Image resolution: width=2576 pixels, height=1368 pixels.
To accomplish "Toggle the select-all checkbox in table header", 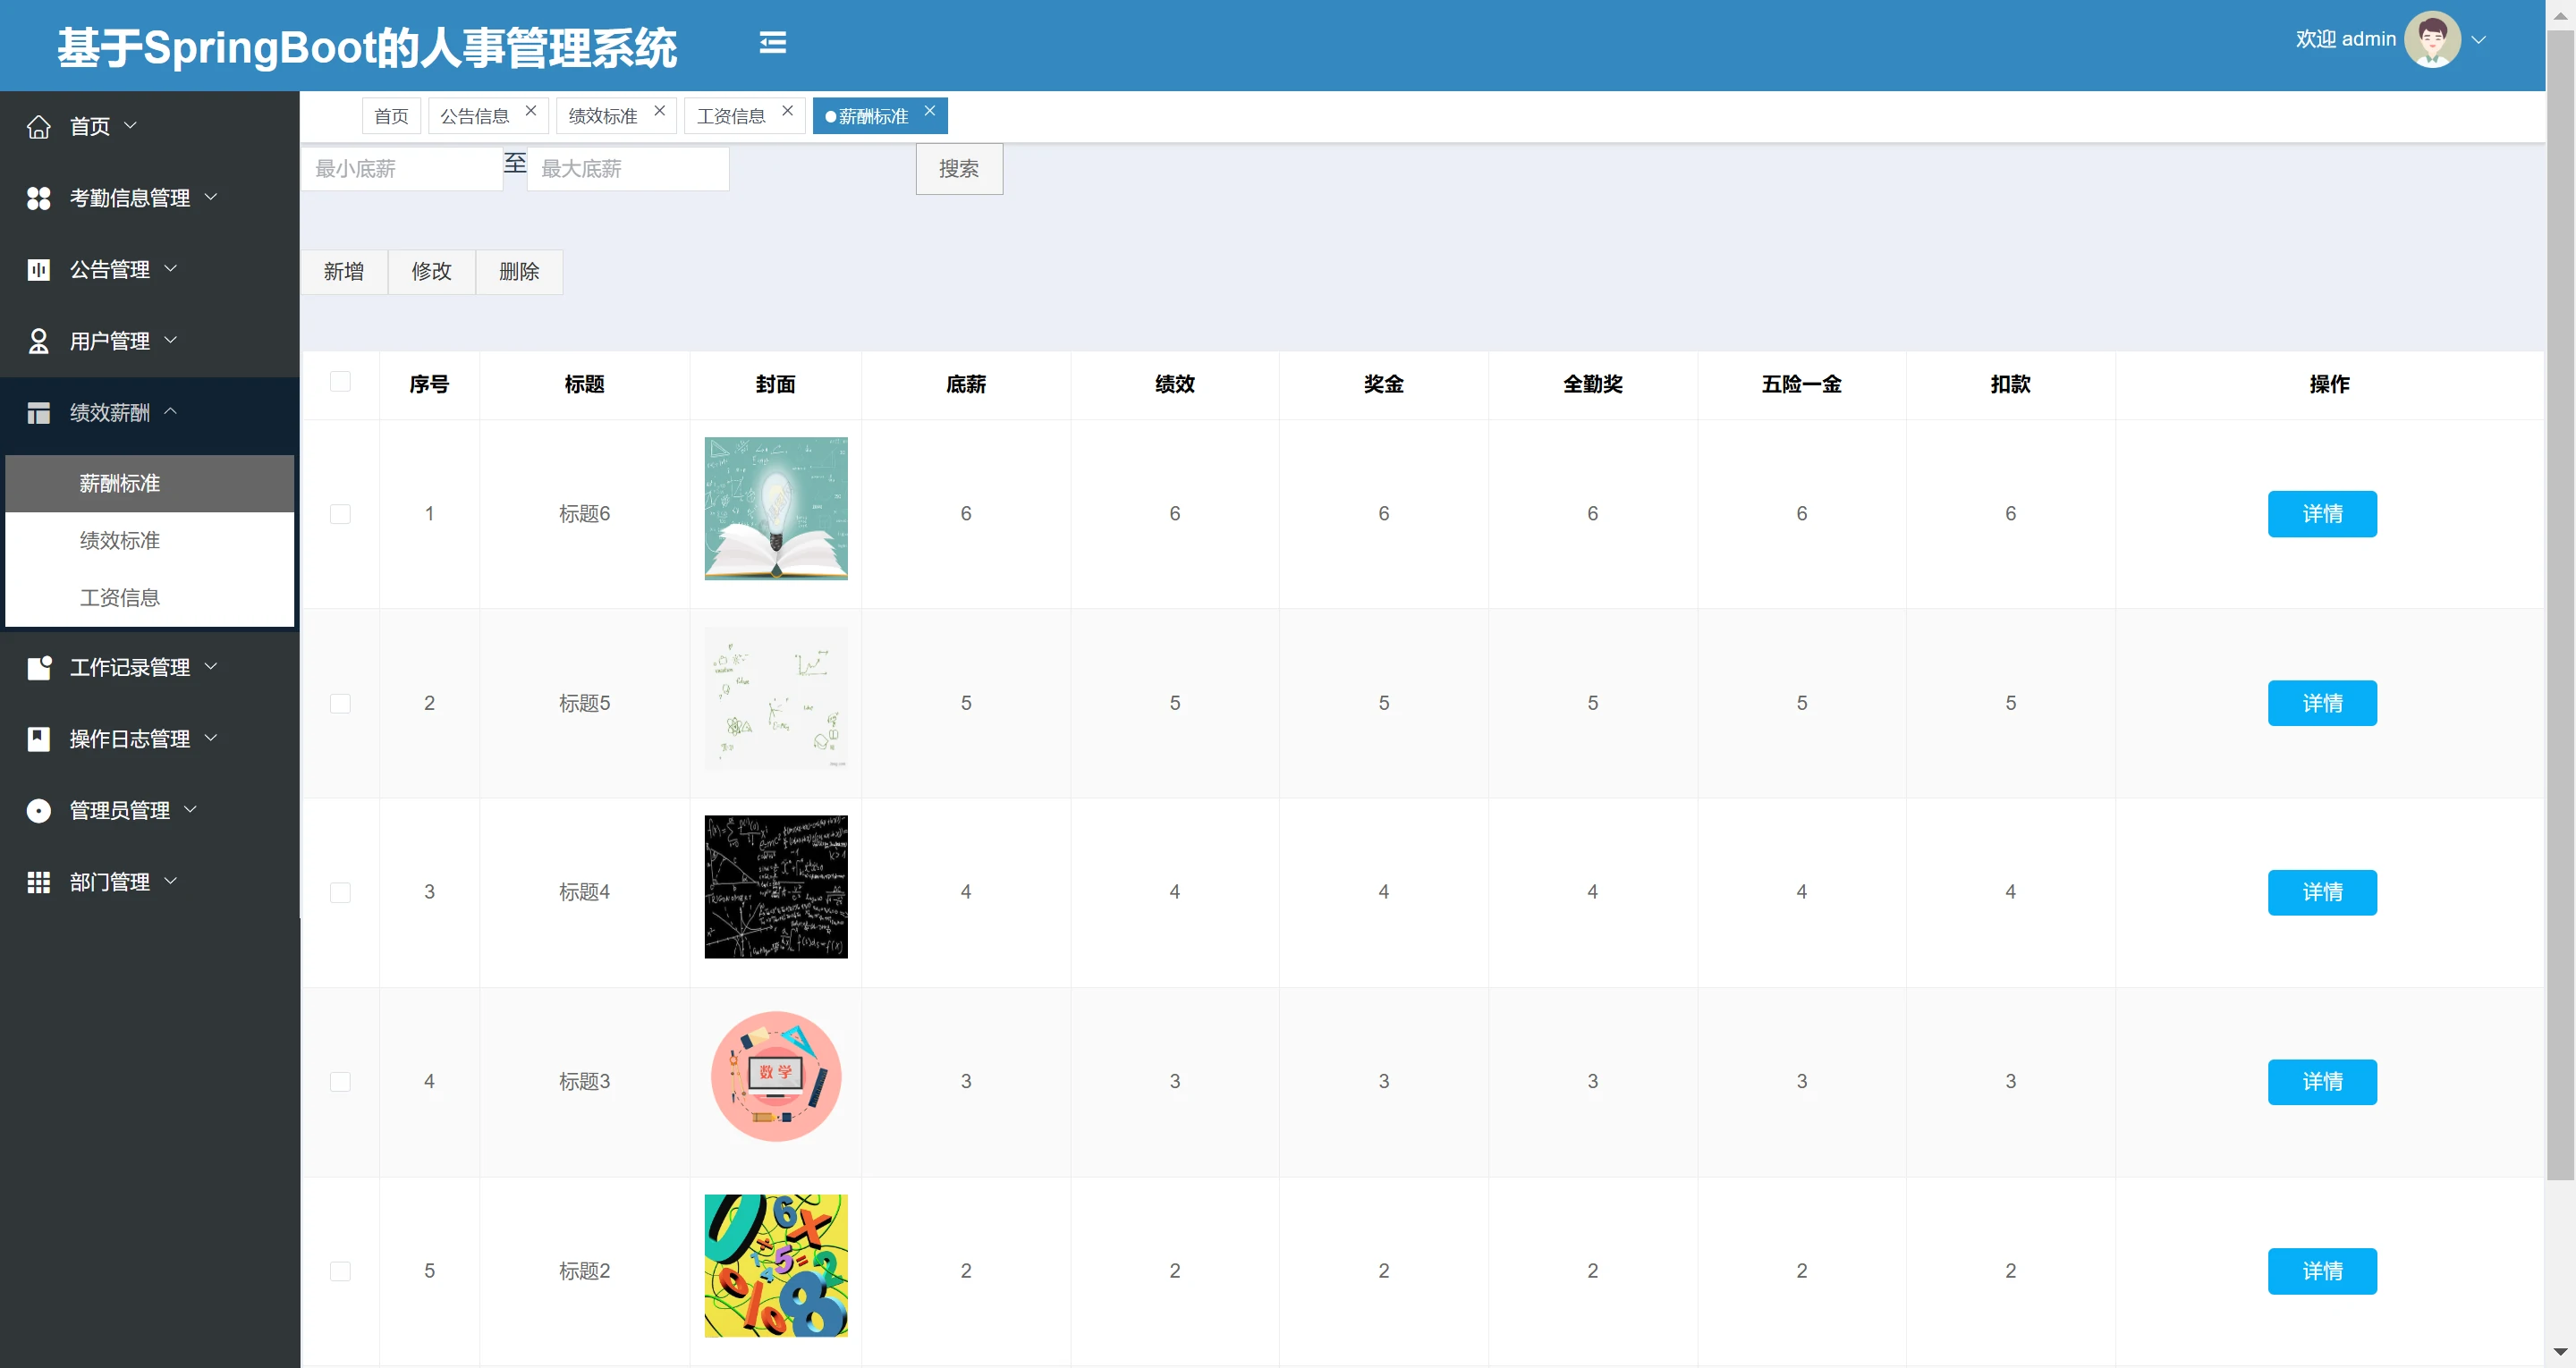I will click(340, 382).
